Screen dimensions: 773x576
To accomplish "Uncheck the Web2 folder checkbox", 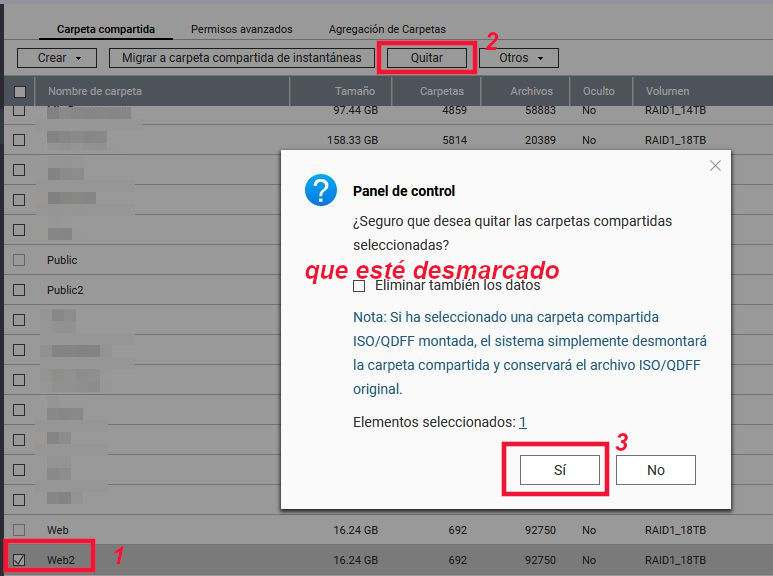I will 19,560.
